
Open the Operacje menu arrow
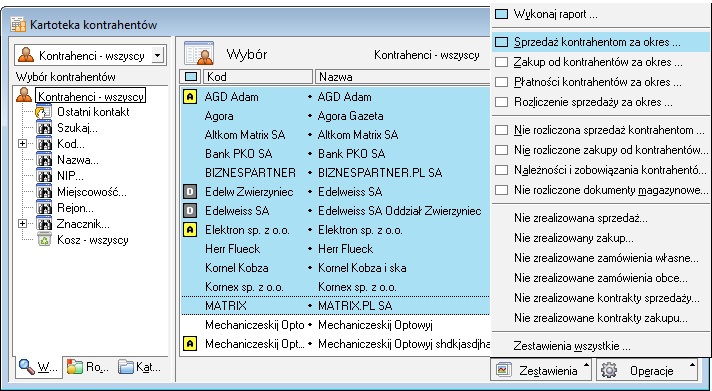click(x=692, y=364)
